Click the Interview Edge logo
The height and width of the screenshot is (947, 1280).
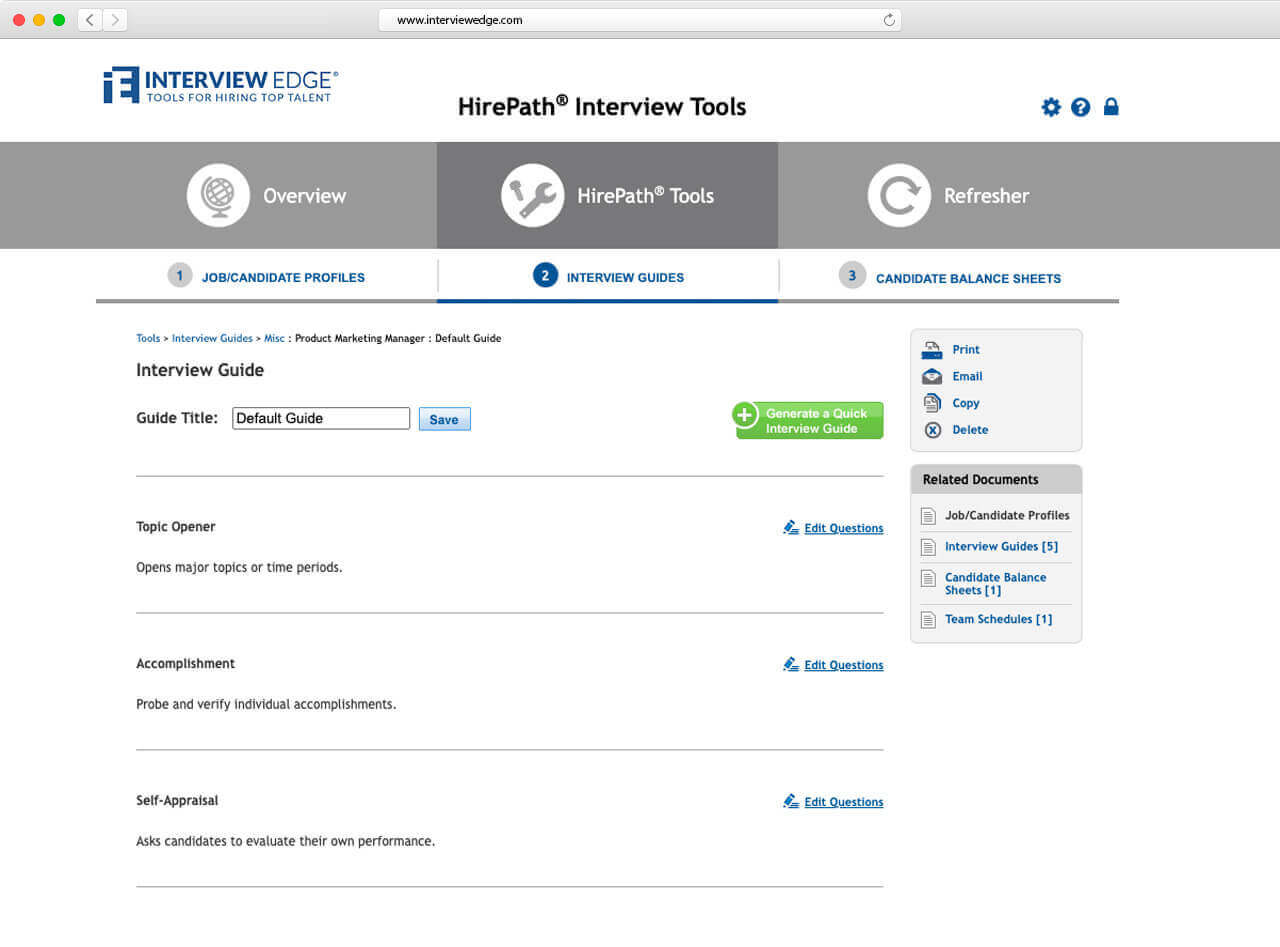(x=221, y=86)
